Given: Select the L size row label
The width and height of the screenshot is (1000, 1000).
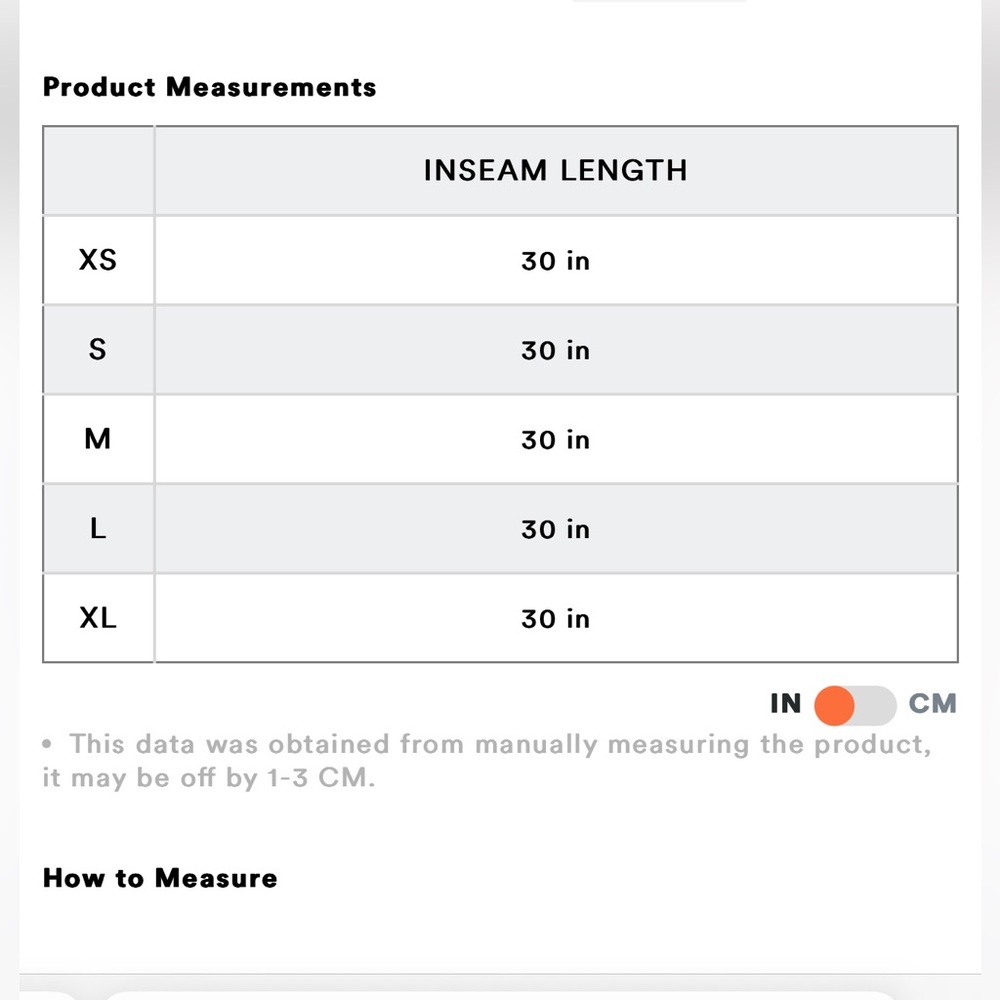Looking at the screenshot, I should 98,528.
